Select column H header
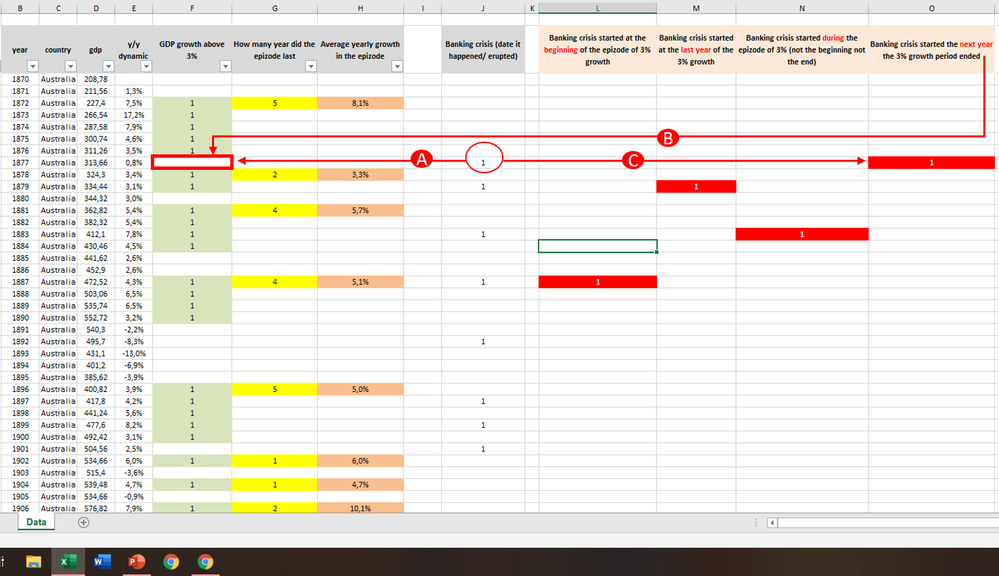The height and width of the screenshot is (576, 999). click(x=361, y=8)
